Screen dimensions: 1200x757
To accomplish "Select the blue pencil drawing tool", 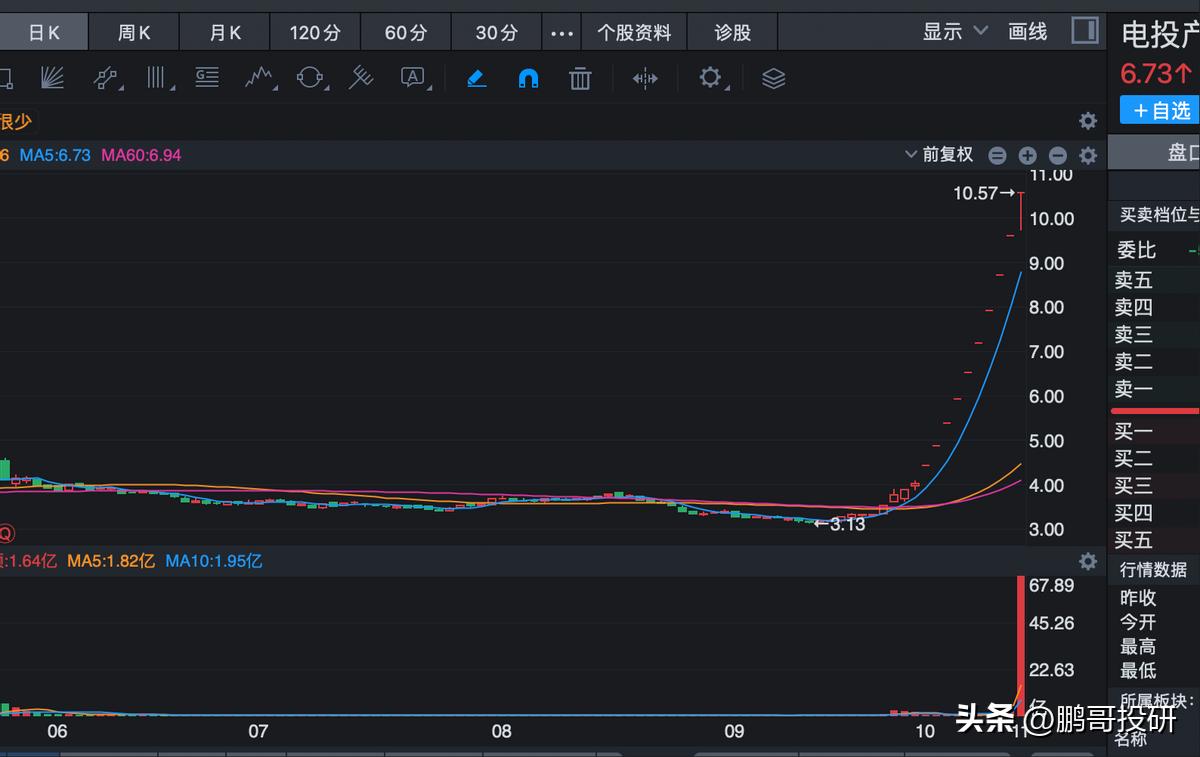I will [x=476, y=77].
